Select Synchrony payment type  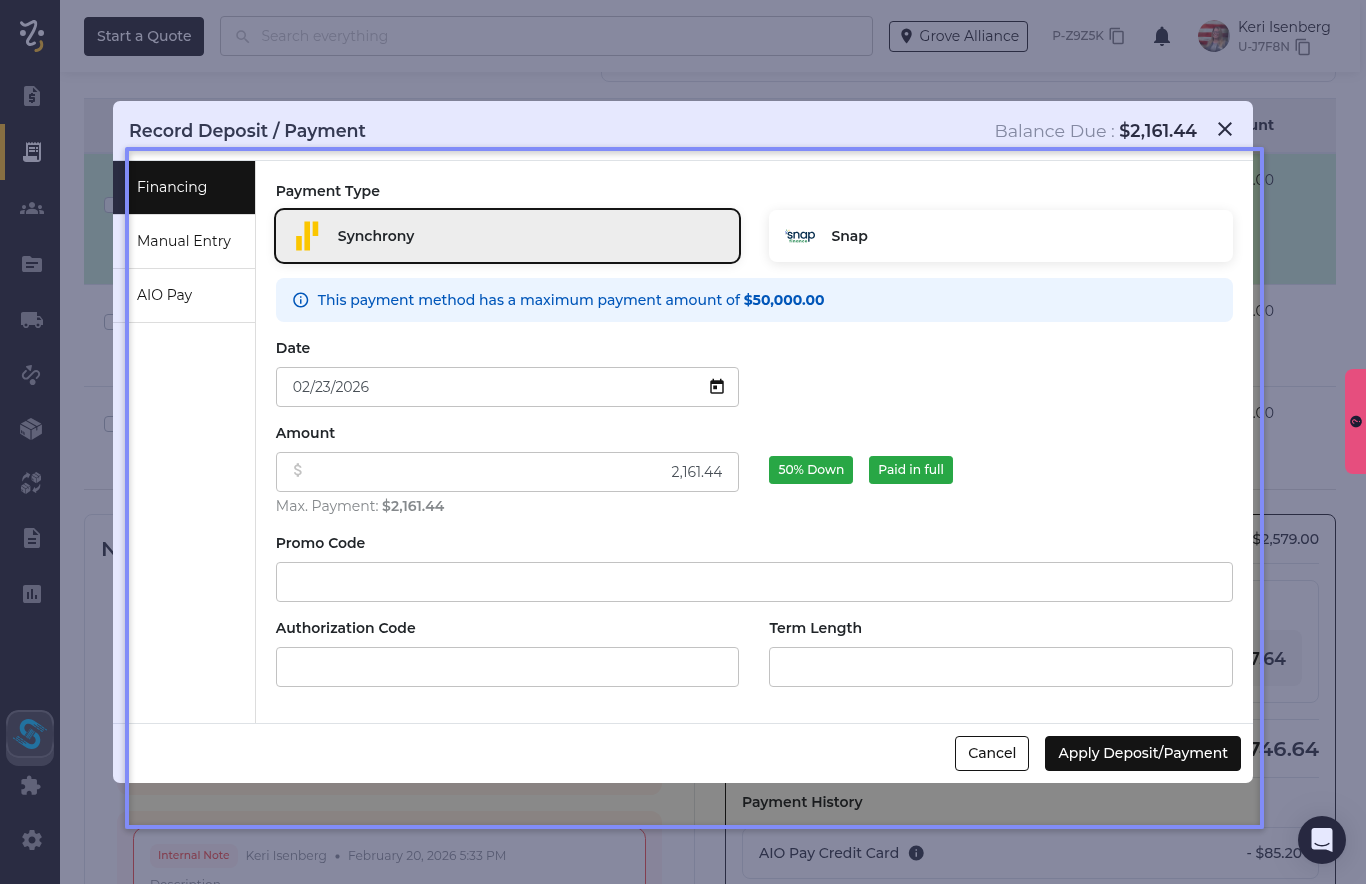pos(507,236)
